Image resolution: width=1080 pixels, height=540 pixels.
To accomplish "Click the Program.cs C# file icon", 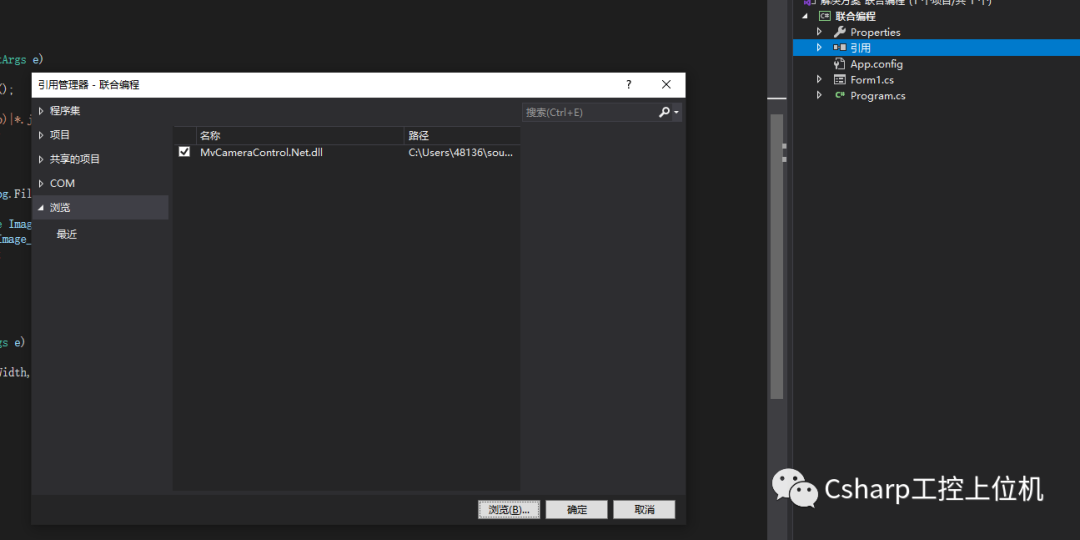I will [x=840, y=96].
